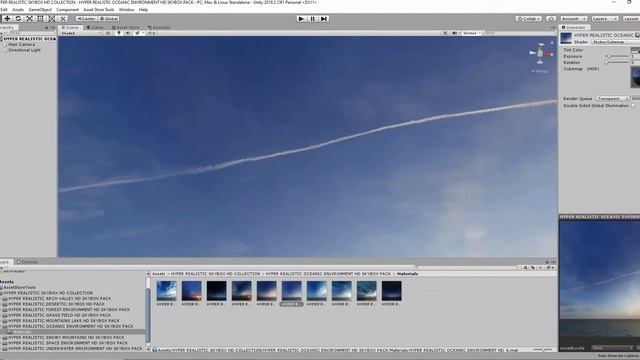Open the Layout dropdown
The width and height of the screenshot is (640, 360).
point(631,19)
